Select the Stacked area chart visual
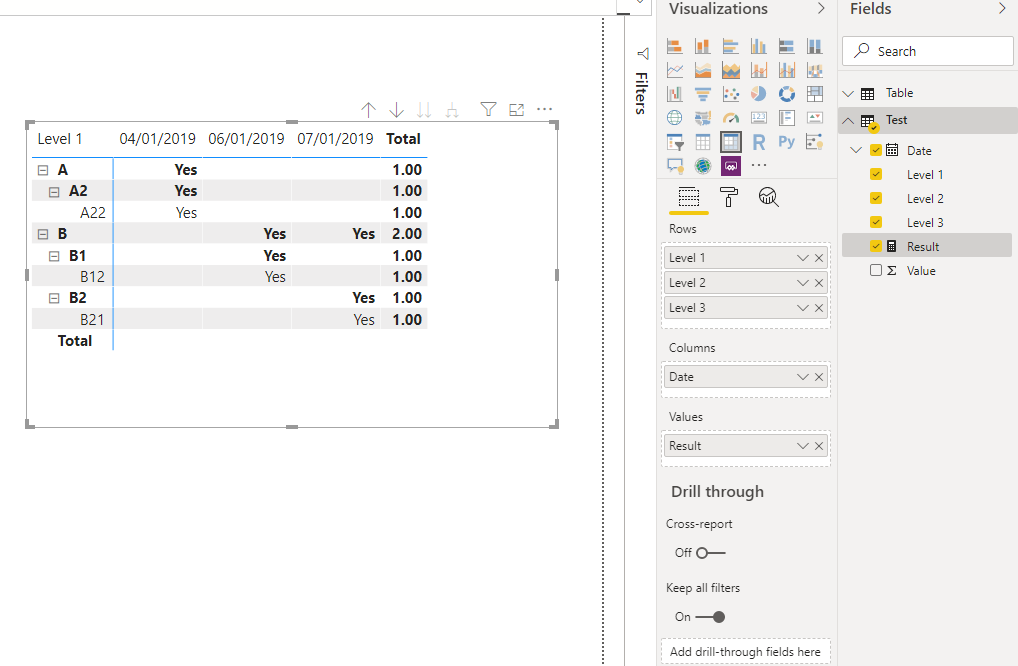This screenshot has width=1018, height=666. click(702, 70)
